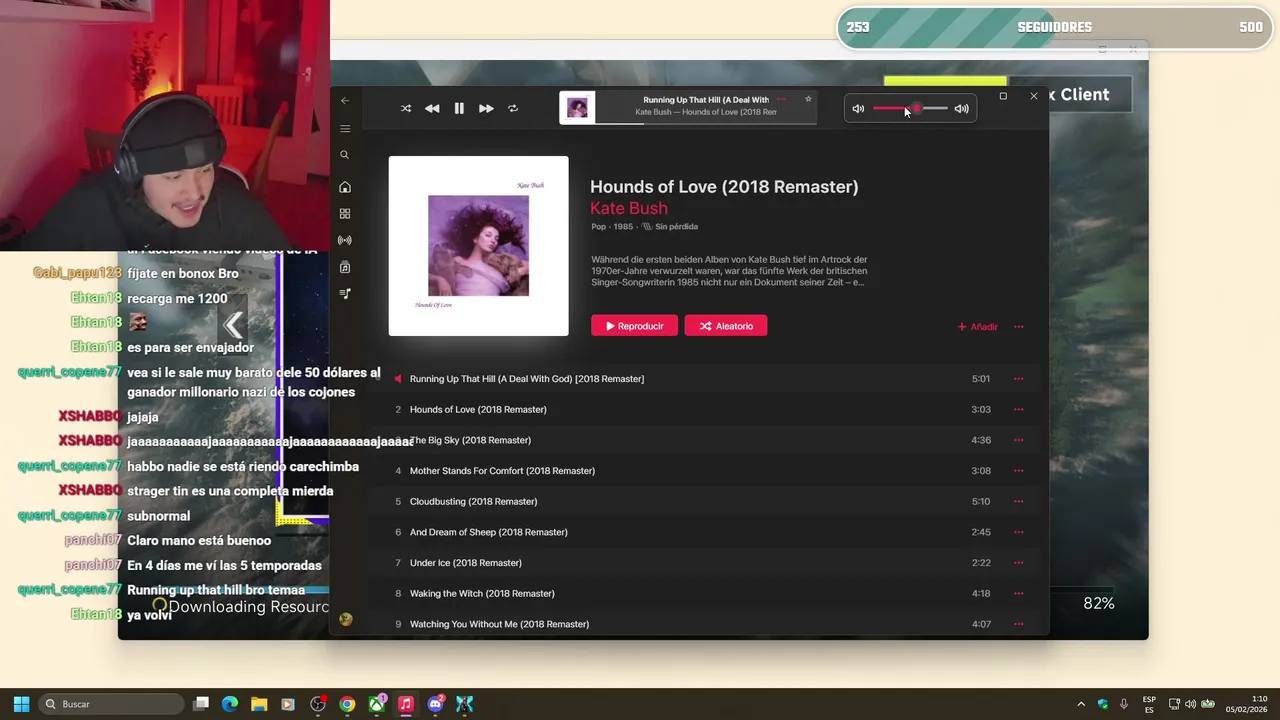Click the max volume speaker icon
The height and width of the screenshot is (720, 1280).
coord(961,108)
